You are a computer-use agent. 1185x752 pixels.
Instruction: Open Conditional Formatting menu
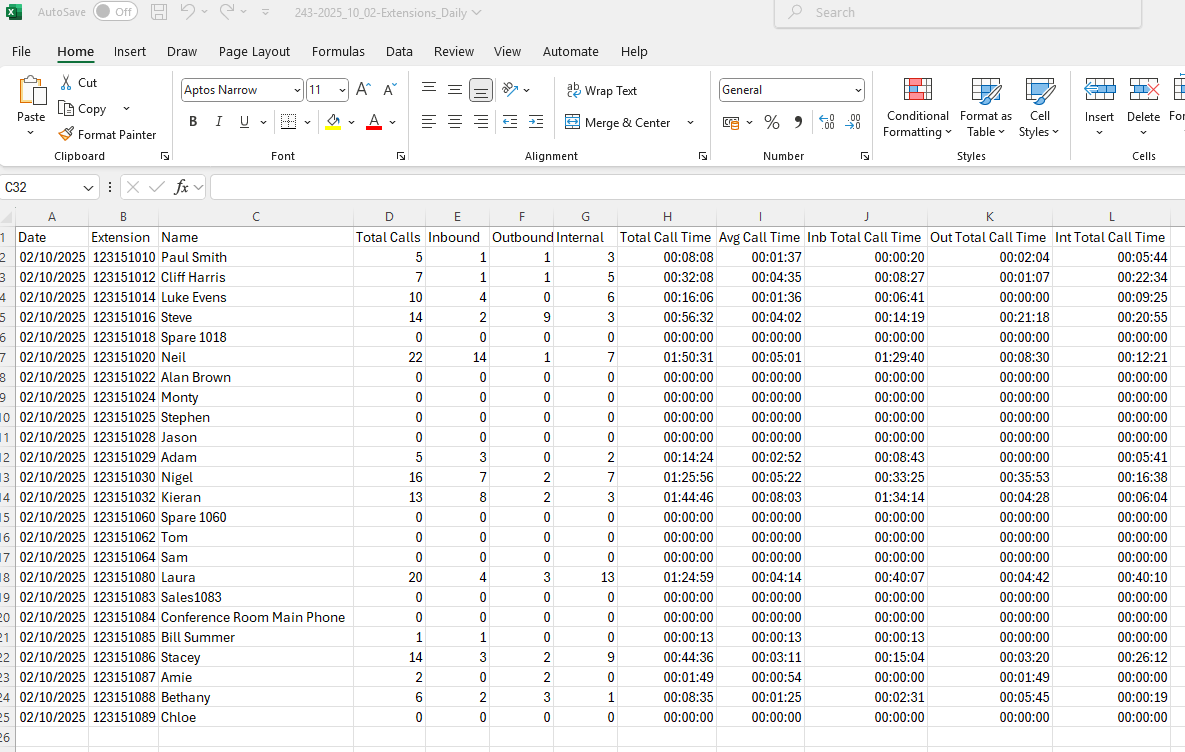(917, 108)
